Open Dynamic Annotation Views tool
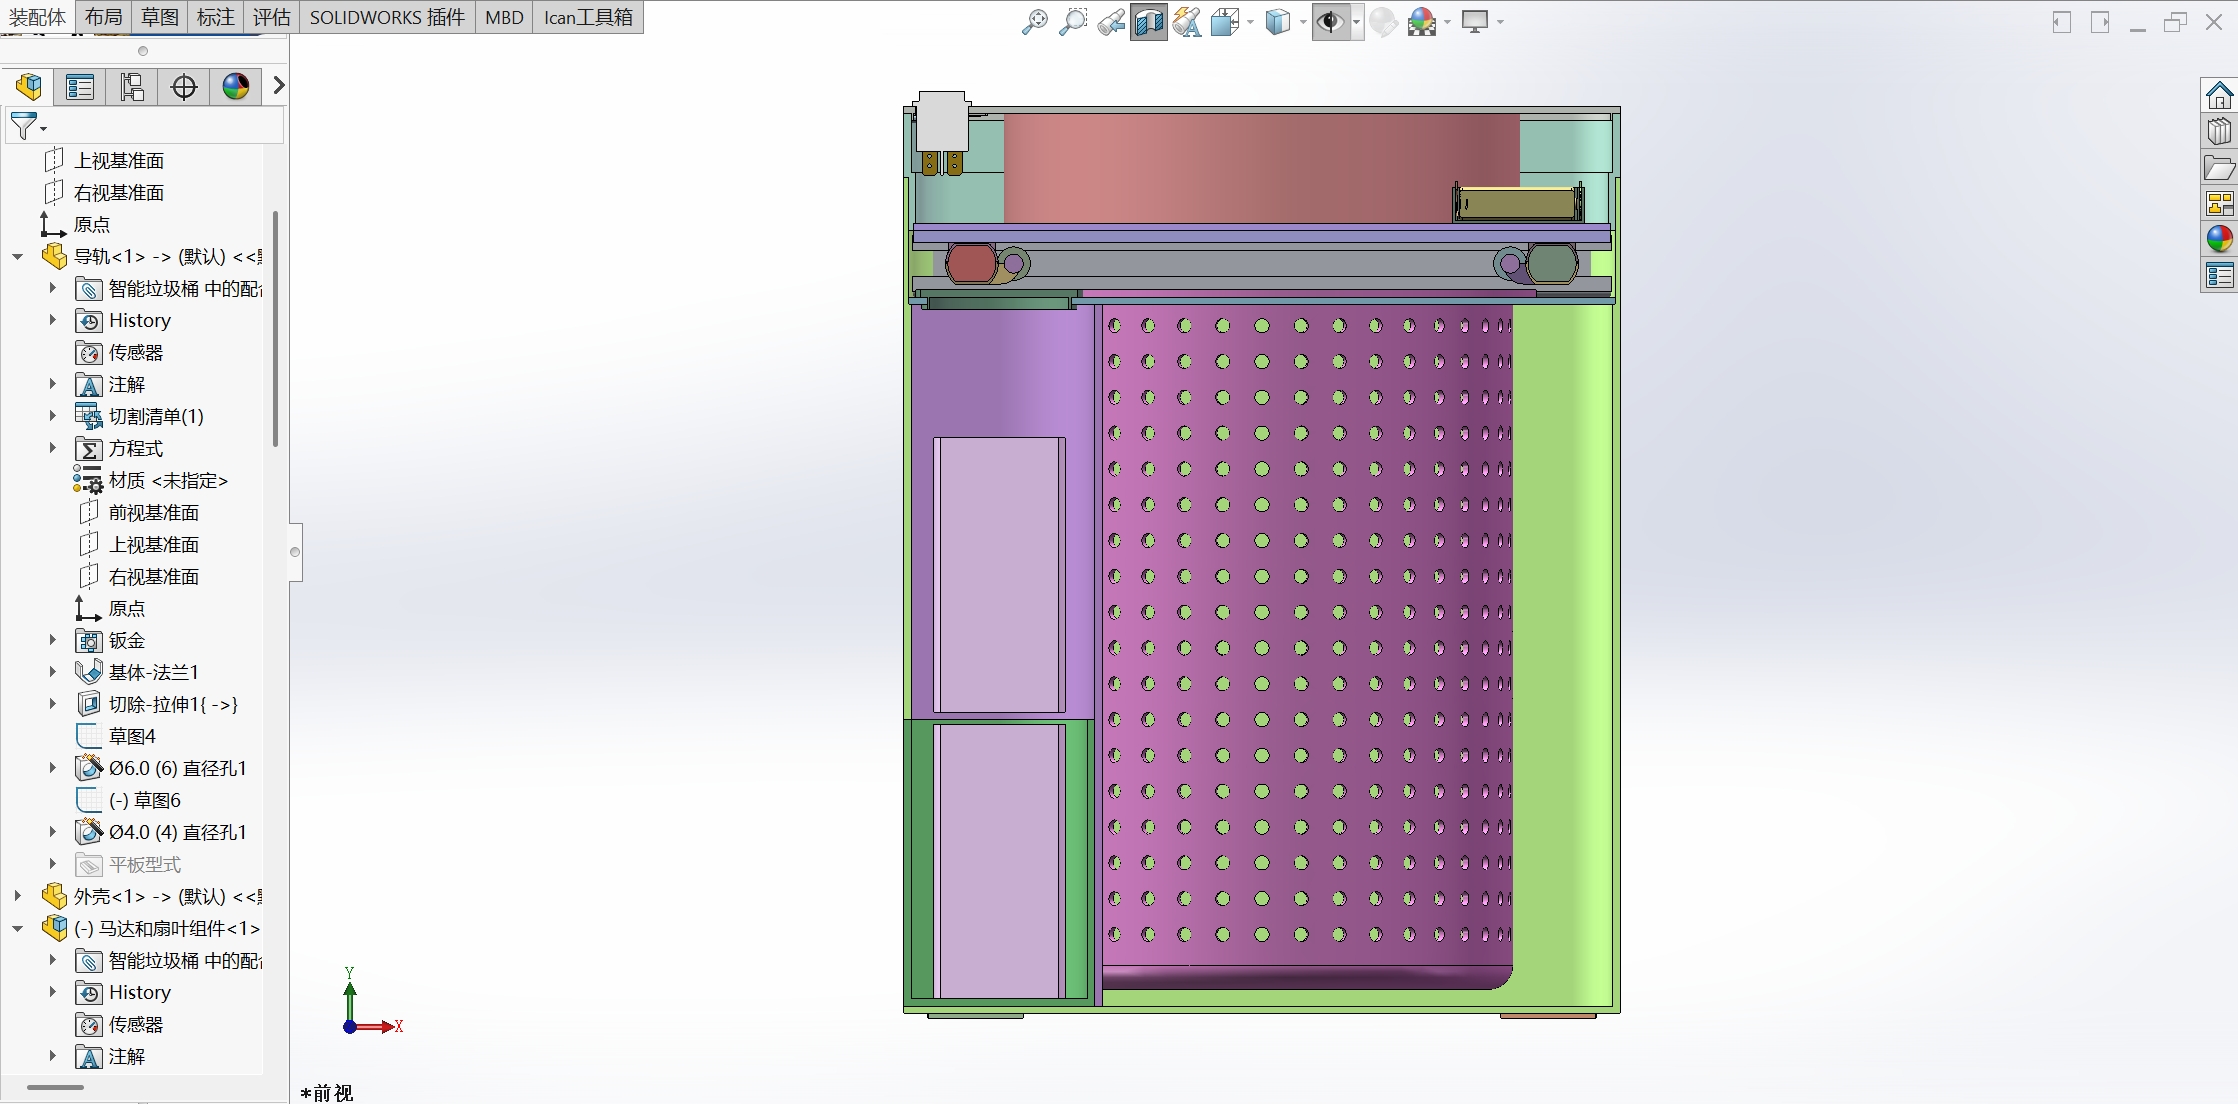The width and height of the screenshot is (2238, 1104). pos(1187,22)
